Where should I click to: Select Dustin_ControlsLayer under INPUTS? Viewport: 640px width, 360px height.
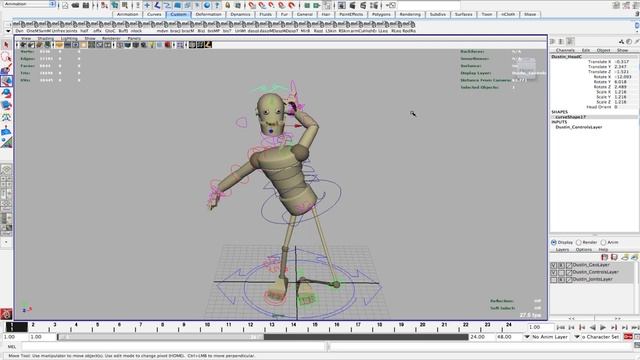click(x=579, y=127)
